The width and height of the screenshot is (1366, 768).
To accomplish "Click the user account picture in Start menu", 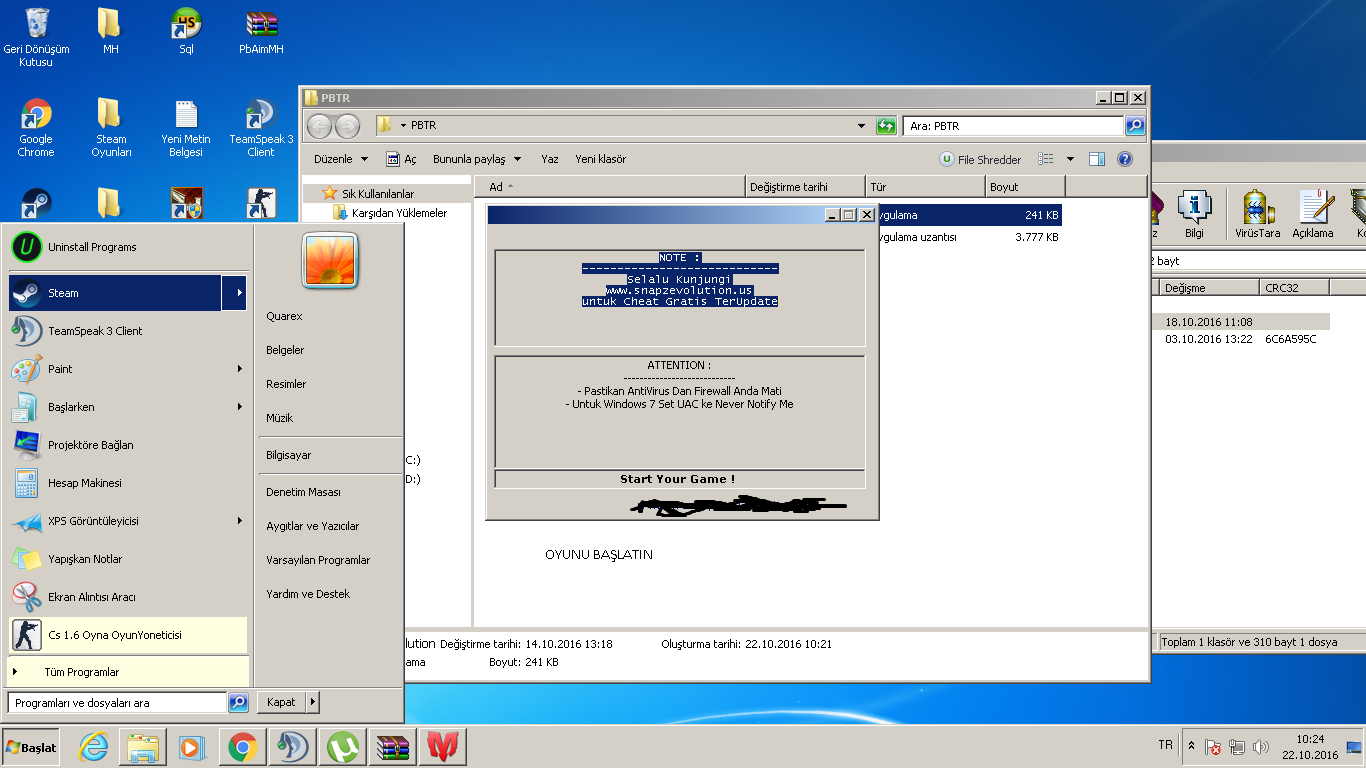I will (x=330, y=260).
